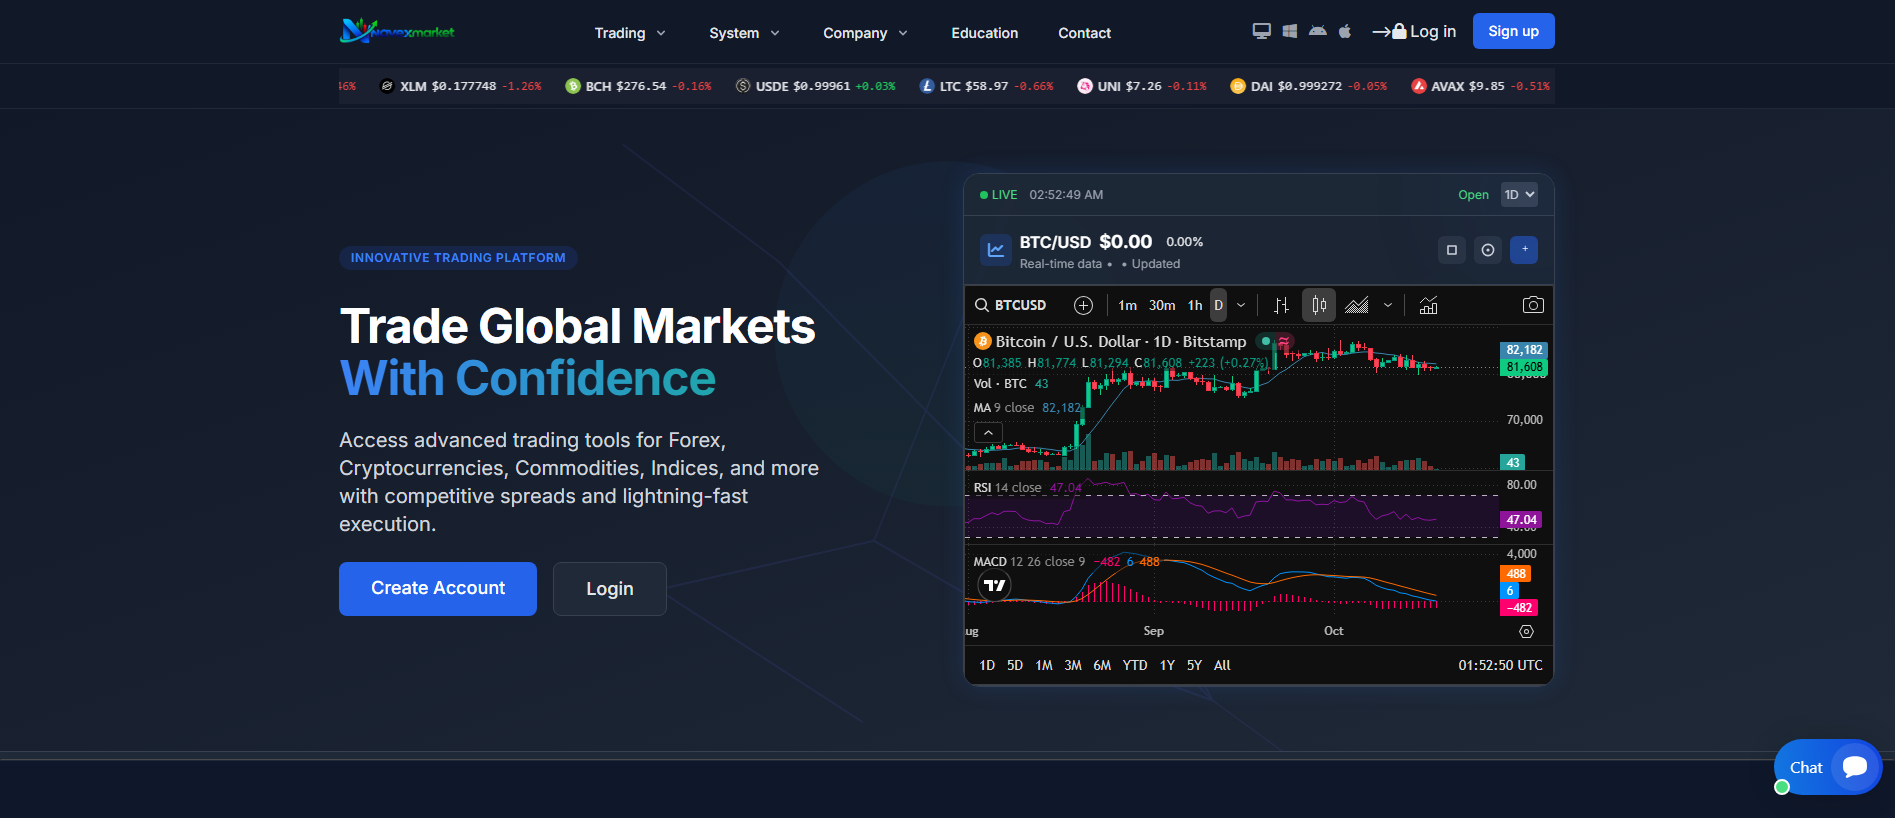The image size is (1895, 818).
Task: Switch chart interval to 1m
Action: (1128, 305)
